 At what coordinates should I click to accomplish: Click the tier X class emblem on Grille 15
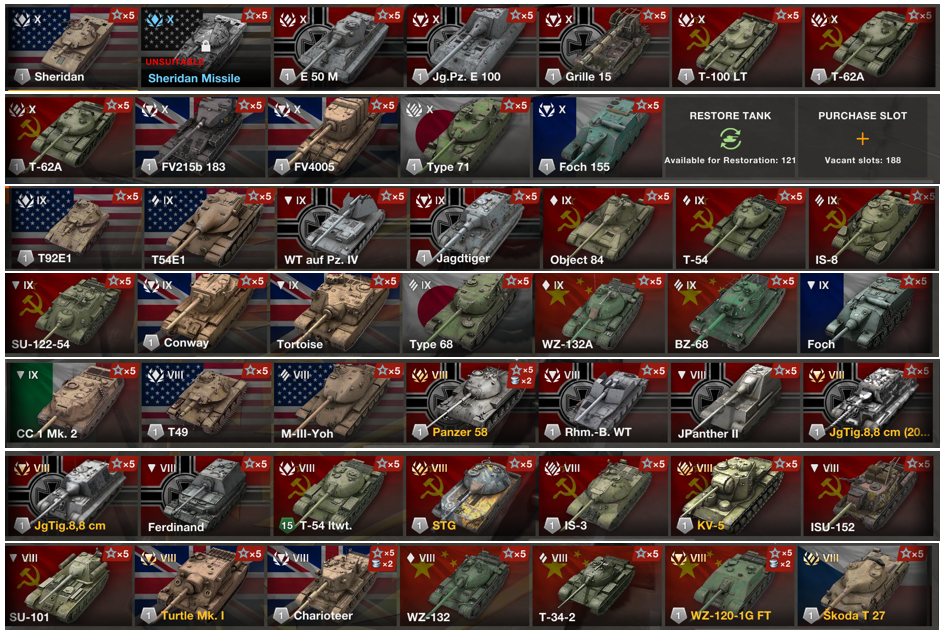click(554, 20)
